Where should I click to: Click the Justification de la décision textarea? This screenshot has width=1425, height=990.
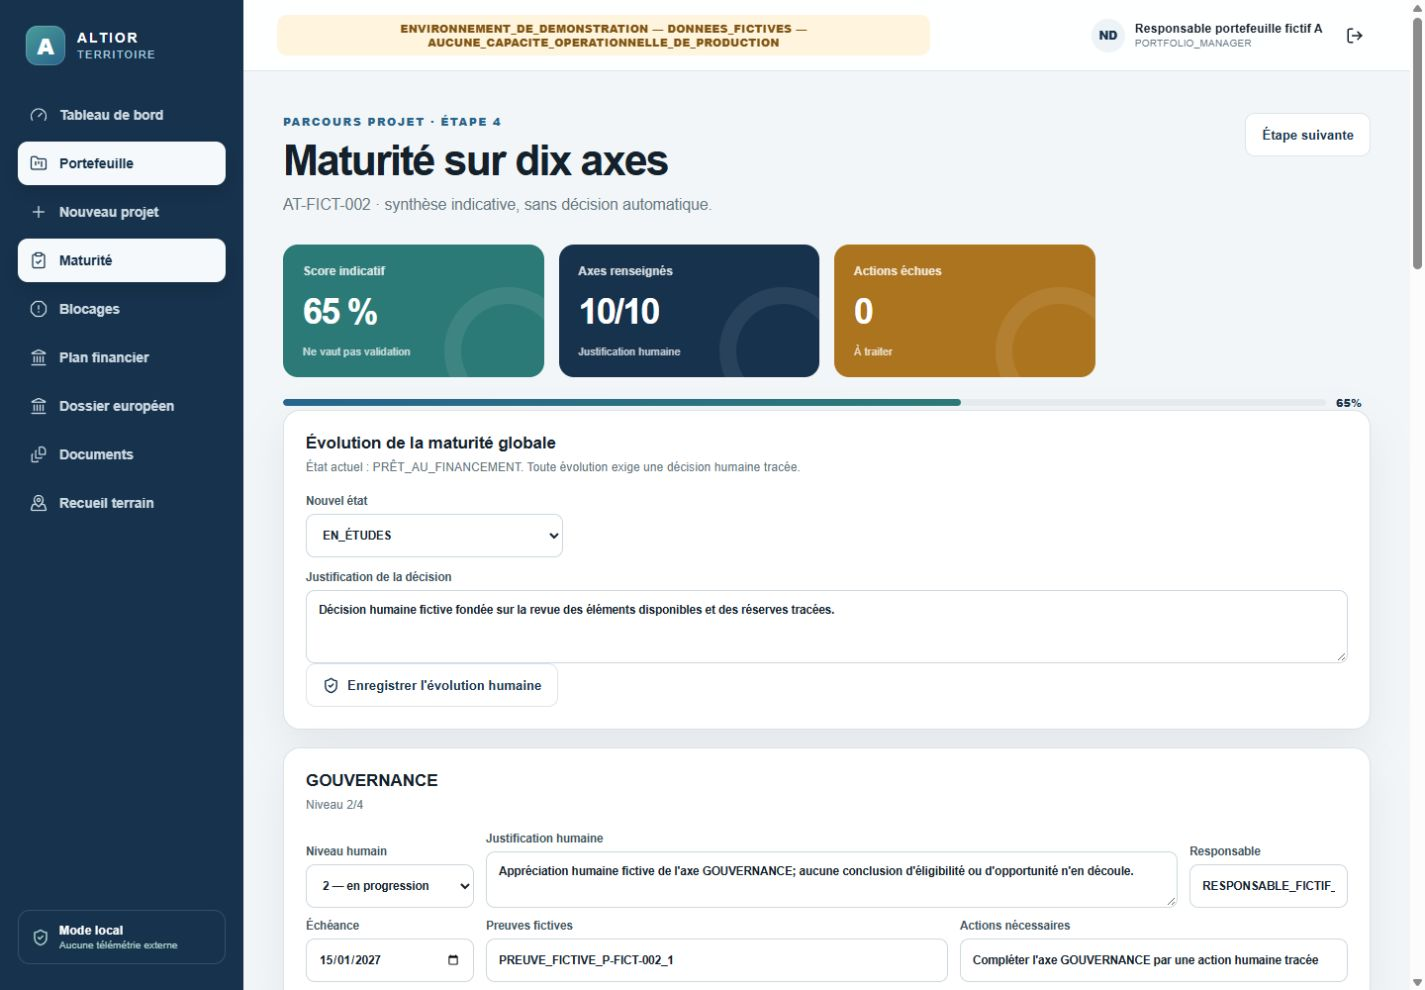[827, 627]
